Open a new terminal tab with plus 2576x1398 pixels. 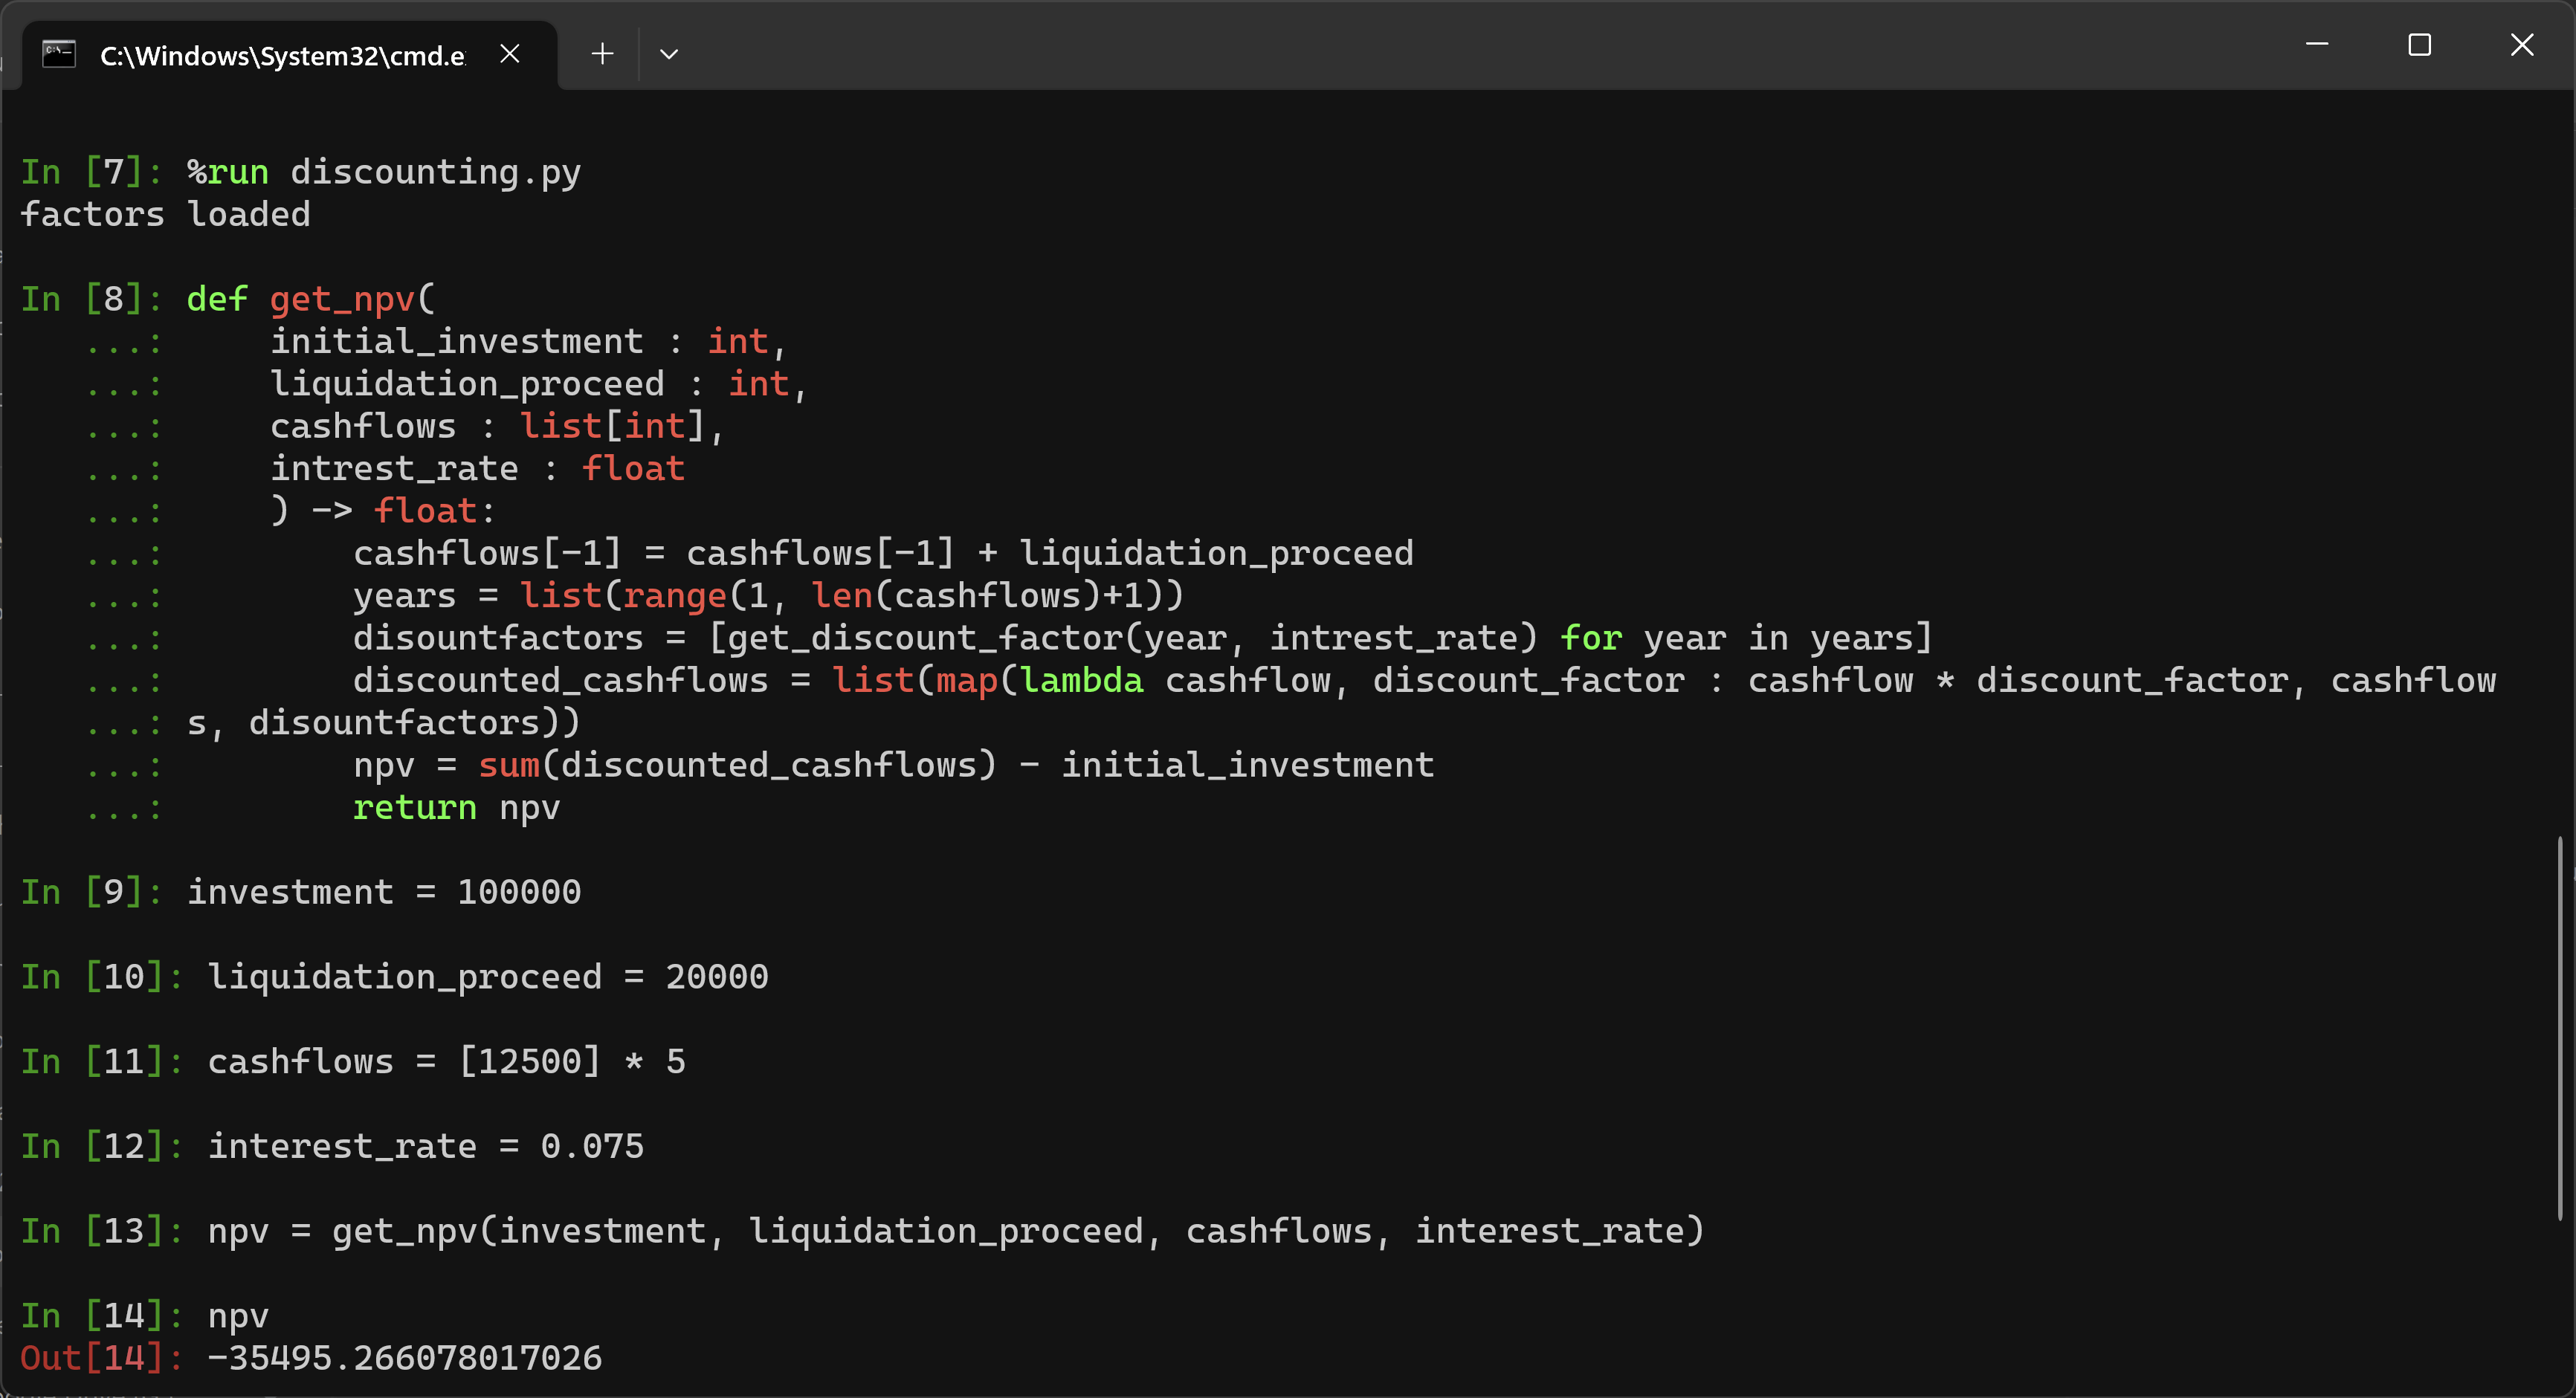coord(602,54)
